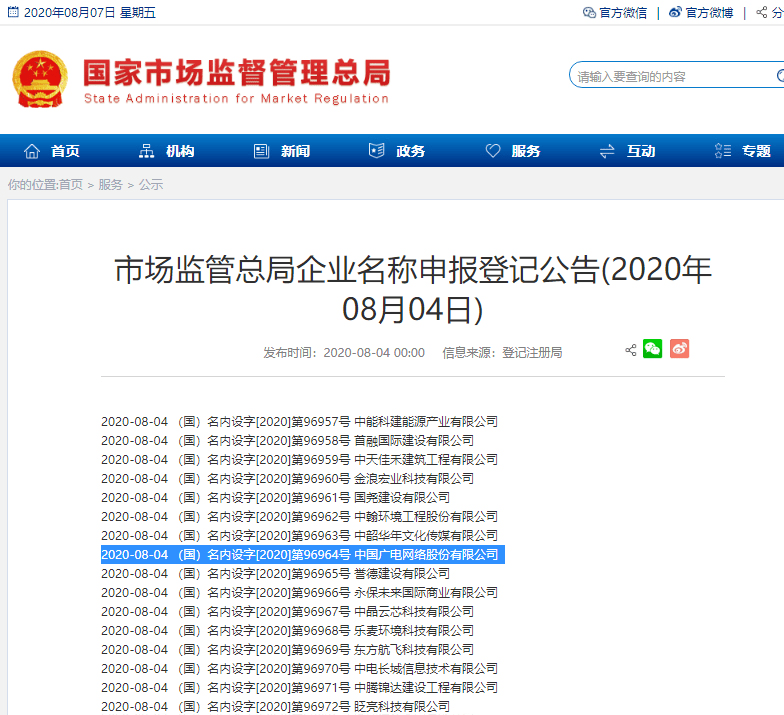784x715 pixels.
Task: Open 官方微博 link in top bar
Action: click(701, 13)
